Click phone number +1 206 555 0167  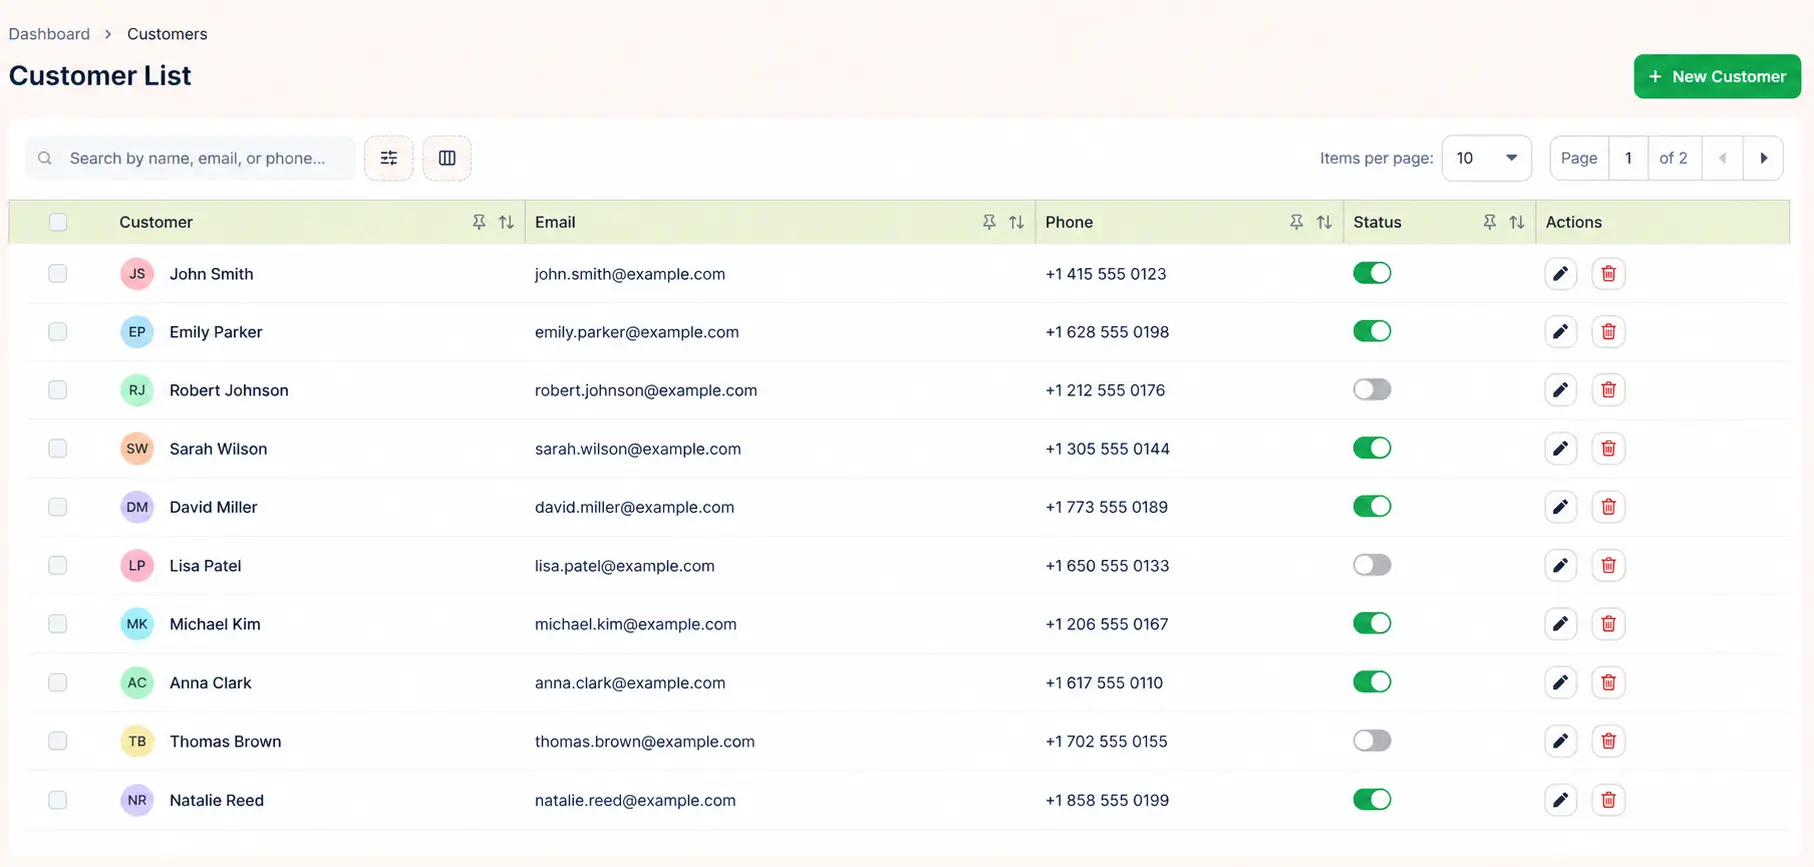(1107, 624)
